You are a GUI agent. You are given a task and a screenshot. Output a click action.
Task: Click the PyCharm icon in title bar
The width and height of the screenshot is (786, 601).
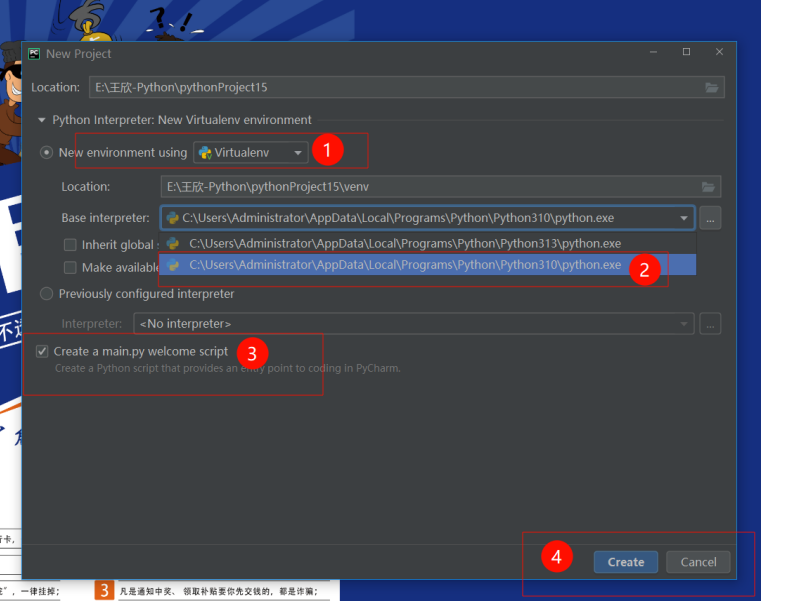[x=34, y=54]
